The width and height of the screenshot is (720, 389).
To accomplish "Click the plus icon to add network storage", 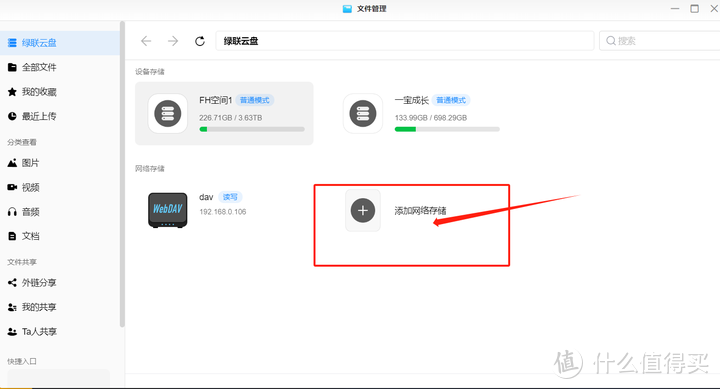I will click(x=363, y=210).
